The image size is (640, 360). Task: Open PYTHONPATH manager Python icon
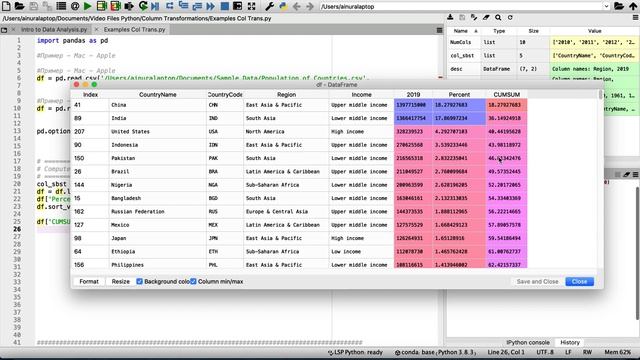pos(283,6)
